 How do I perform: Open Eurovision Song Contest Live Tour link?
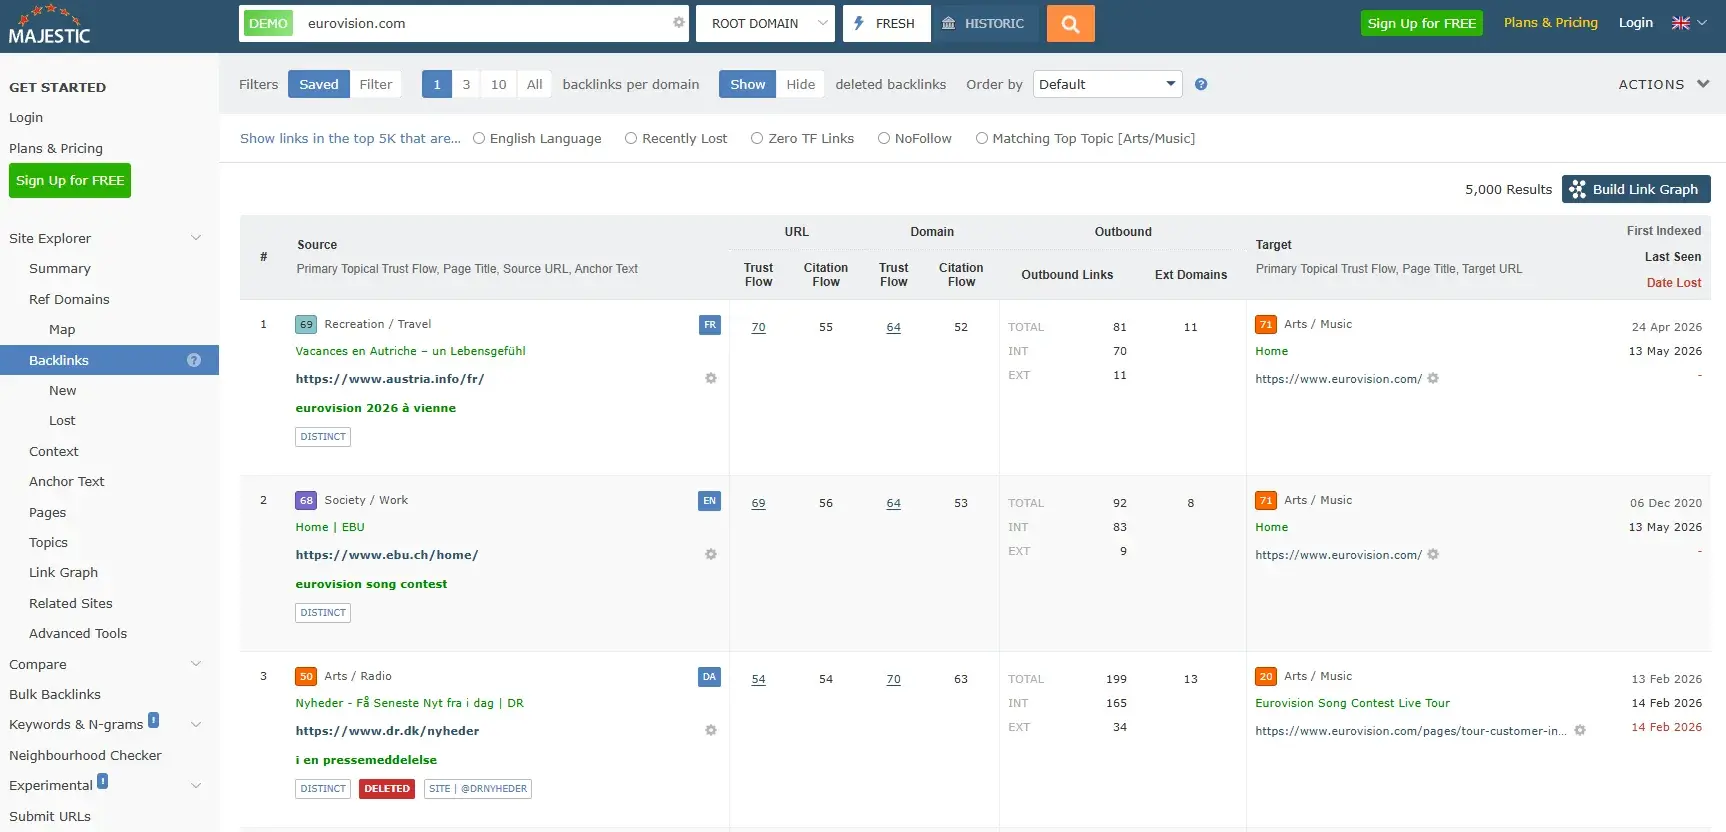click(1352, 703)
